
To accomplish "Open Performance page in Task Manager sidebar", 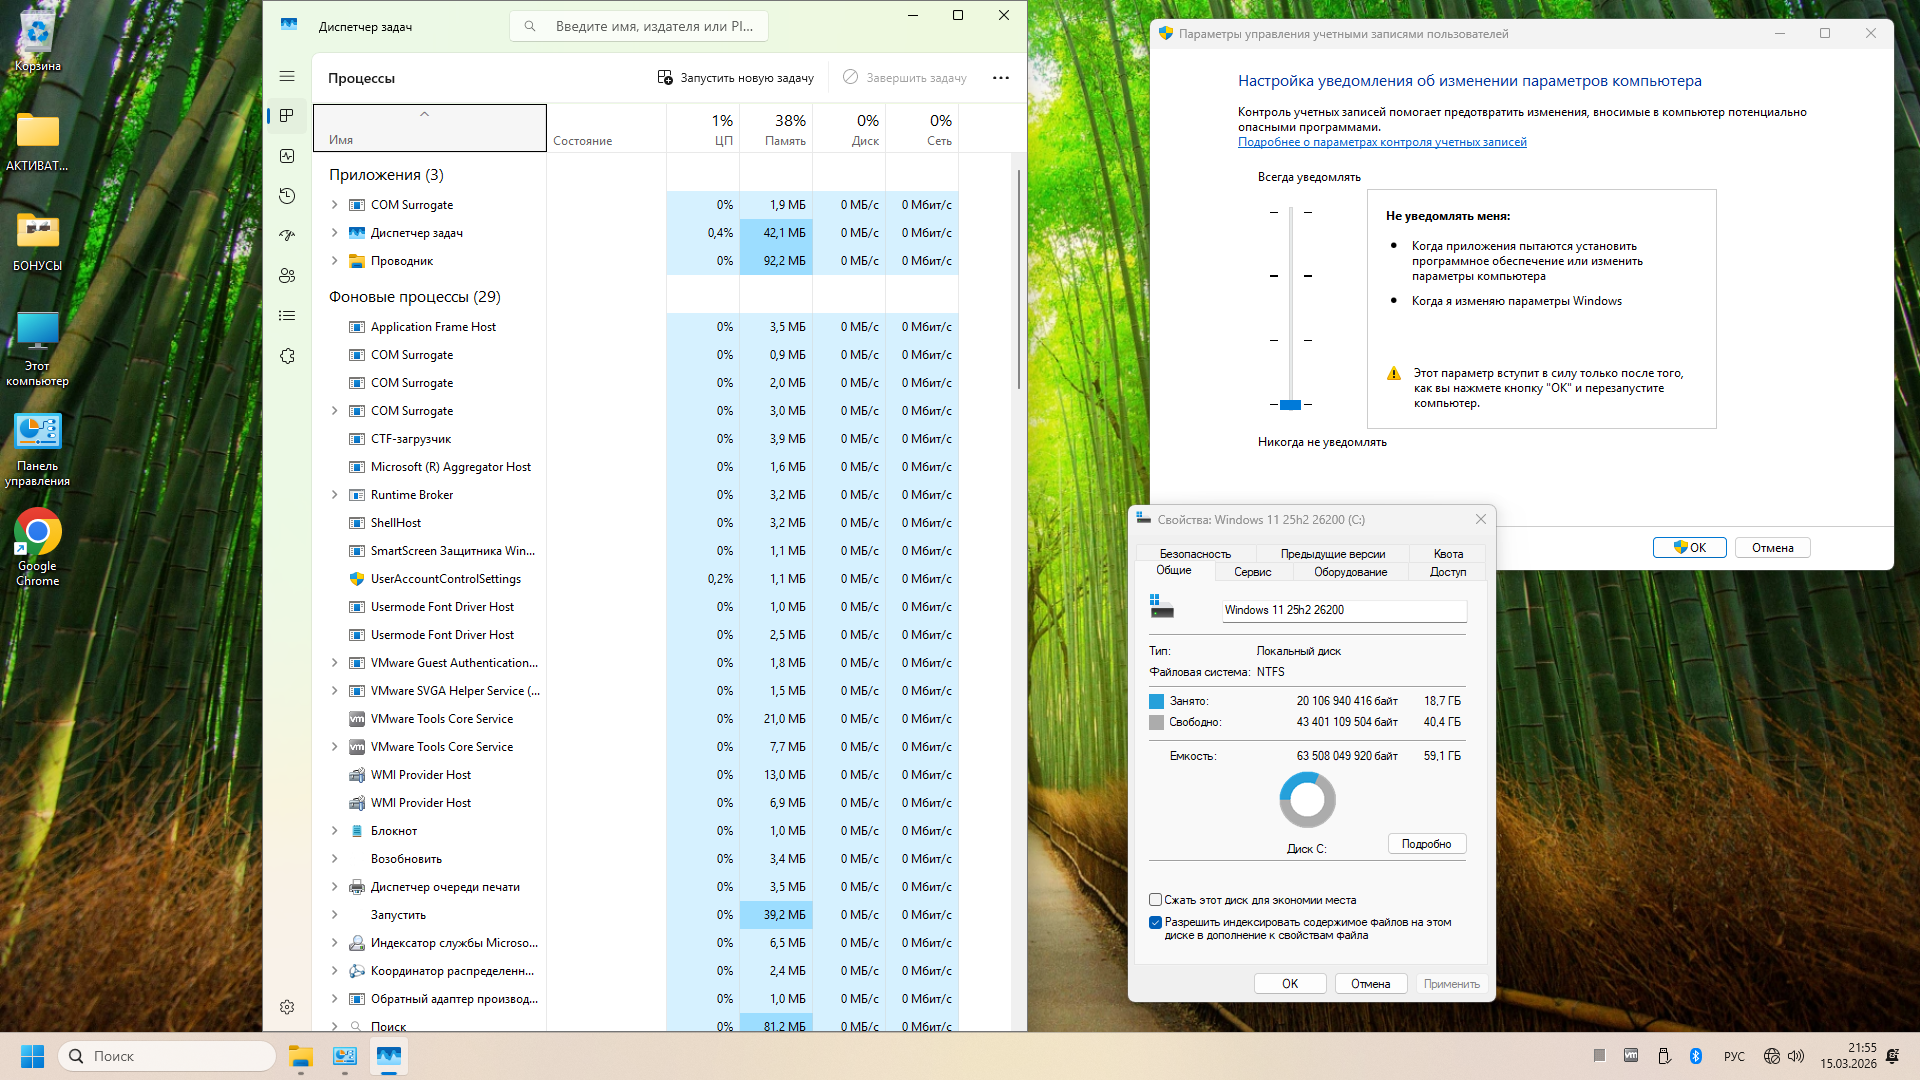I will tap(287, 156).
